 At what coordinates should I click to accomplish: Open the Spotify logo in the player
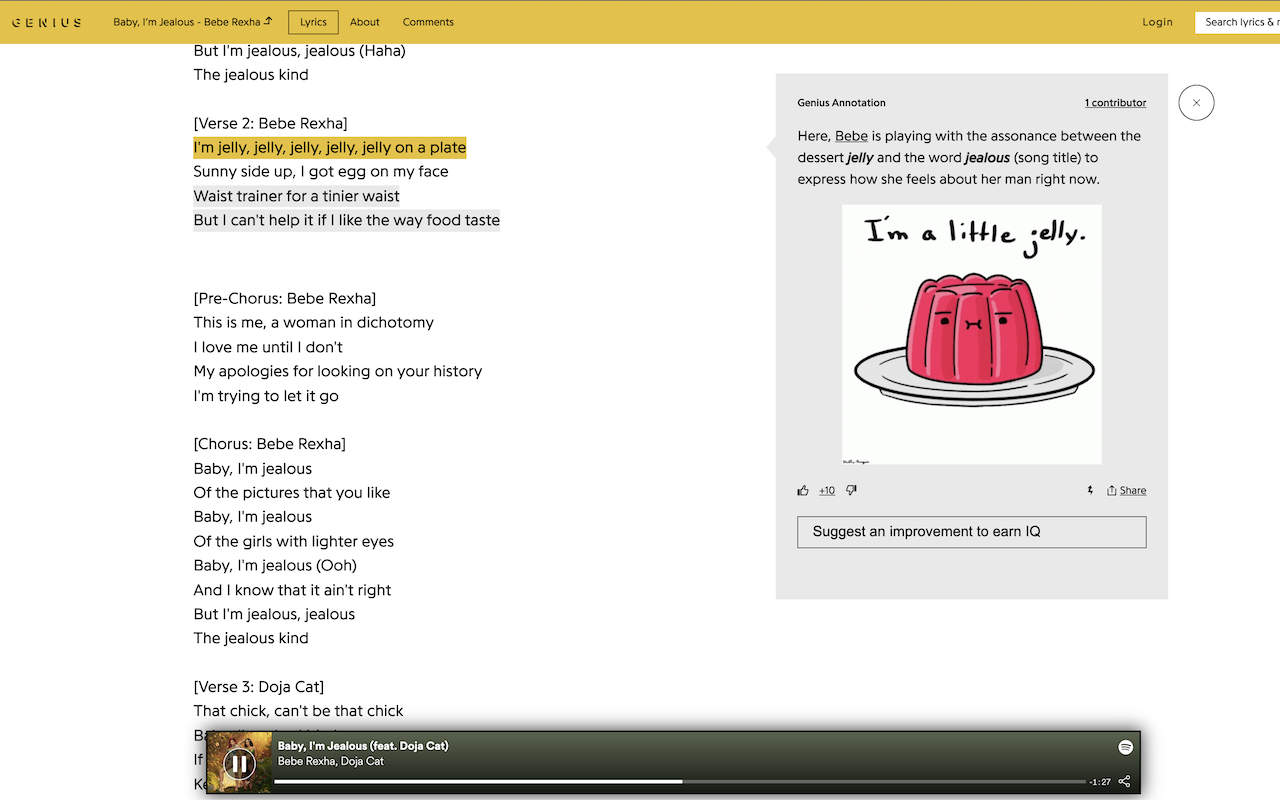[x=1125, y=747]
